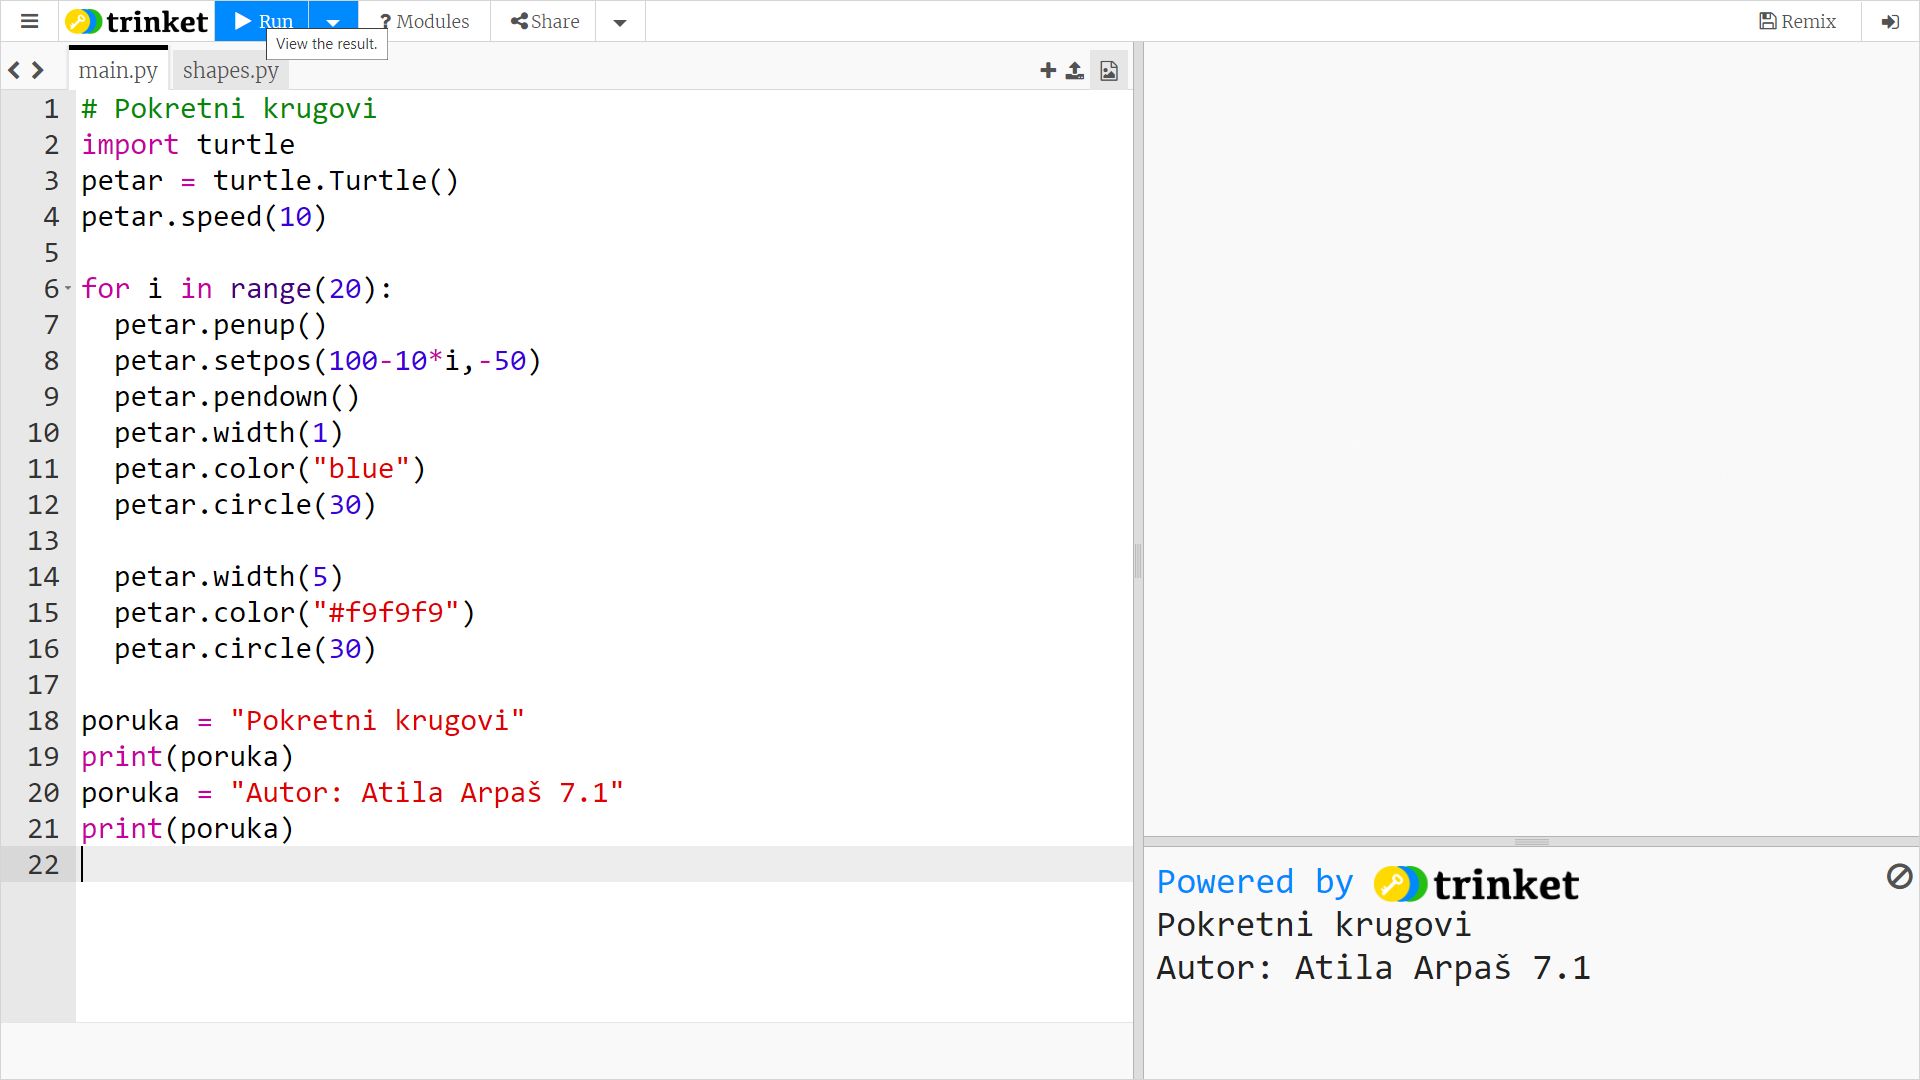Viewport: 1920px width, 1080px height.
Task: Click the trinket logo
Action: pos(137,21)
